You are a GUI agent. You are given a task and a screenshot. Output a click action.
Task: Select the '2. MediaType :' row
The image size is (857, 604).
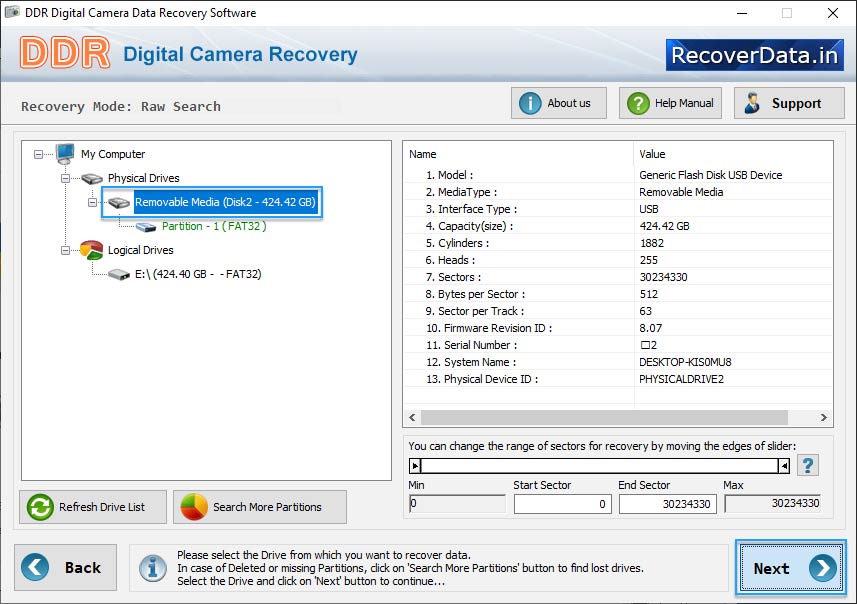(618, 192)
